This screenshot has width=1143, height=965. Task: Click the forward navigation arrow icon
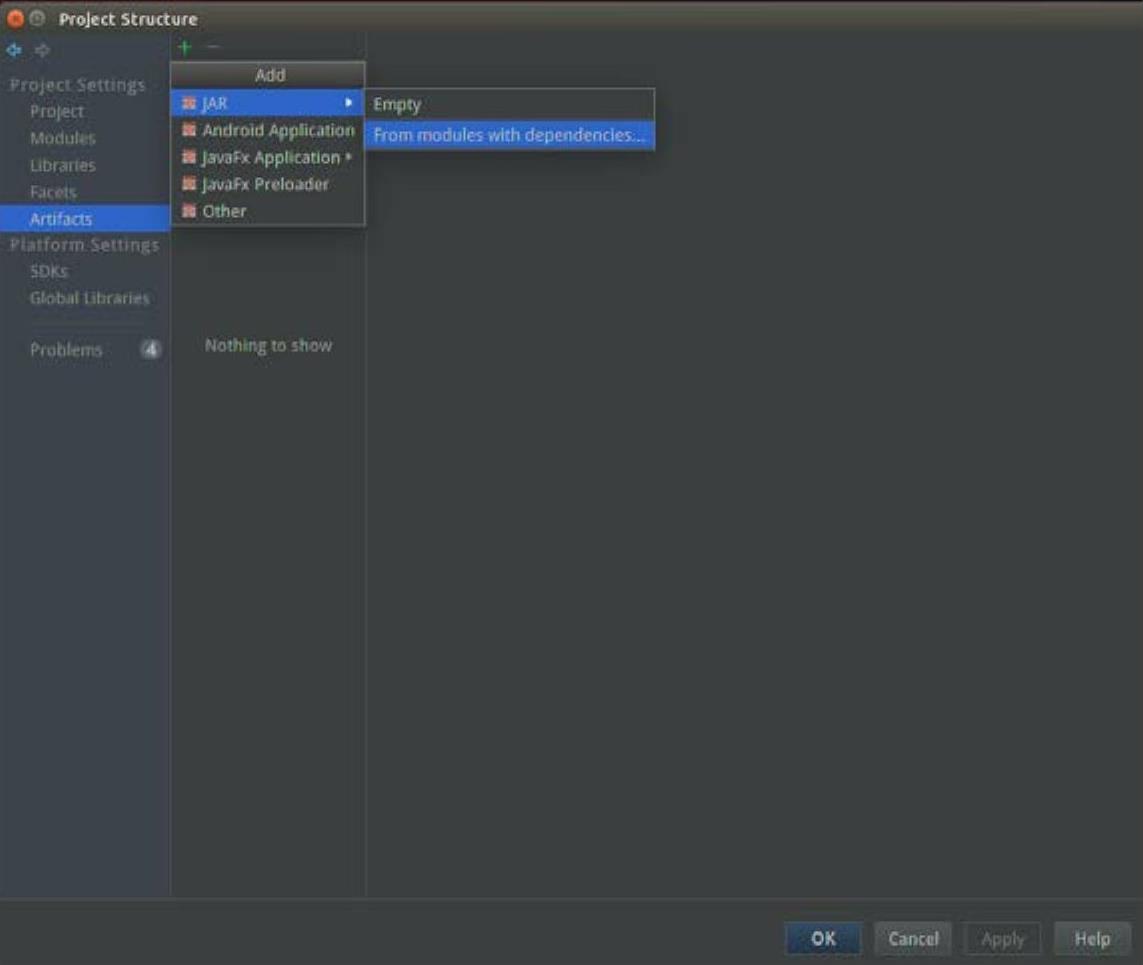click(x=42, y=50)
